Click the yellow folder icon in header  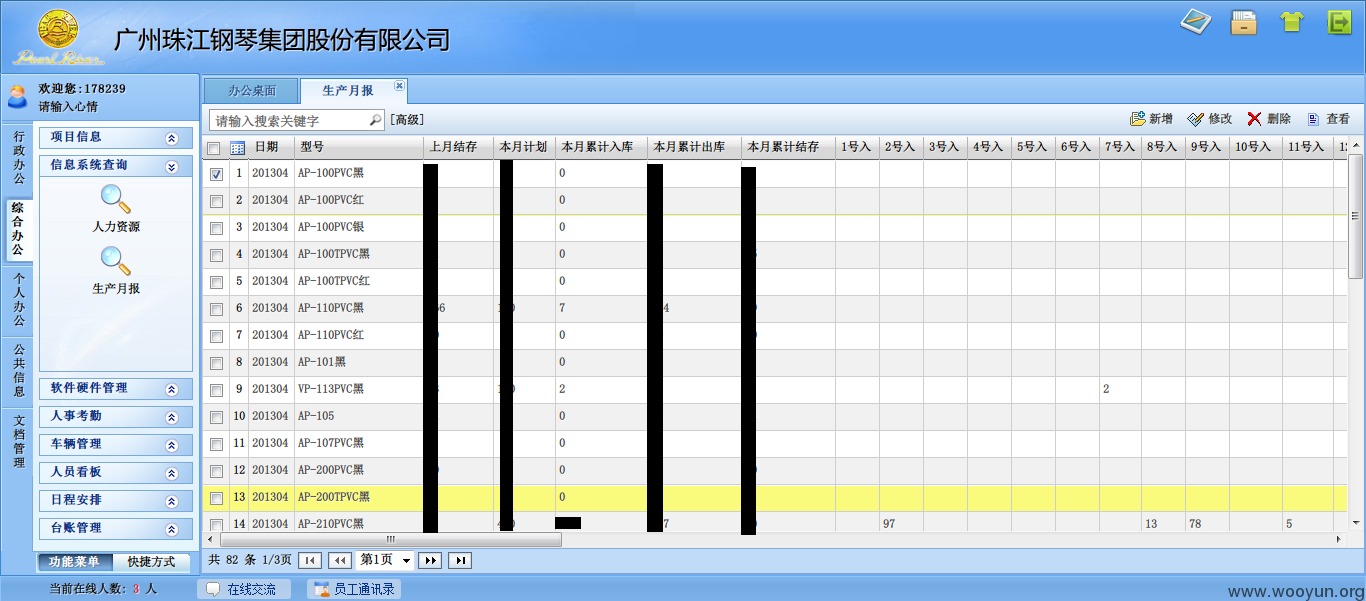click(x=1243, y=22)
